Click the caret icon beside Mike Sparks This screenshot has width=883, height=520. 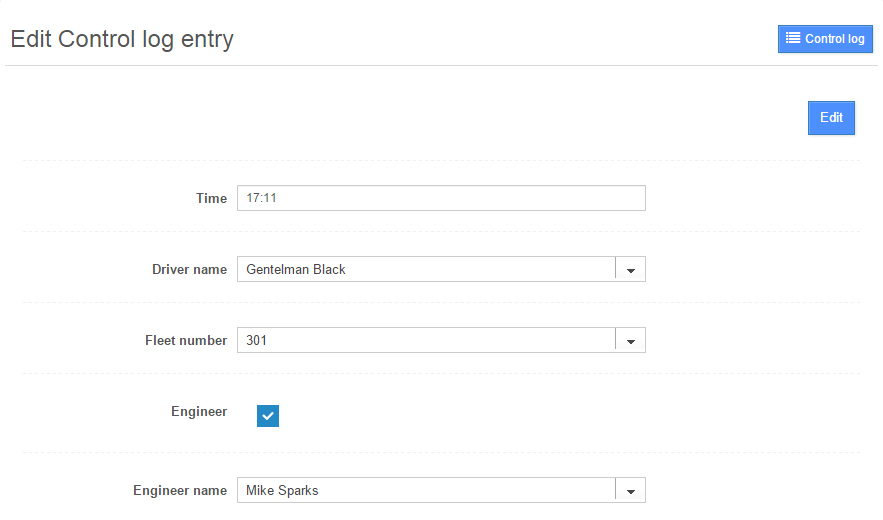click(x=631, y=492)
